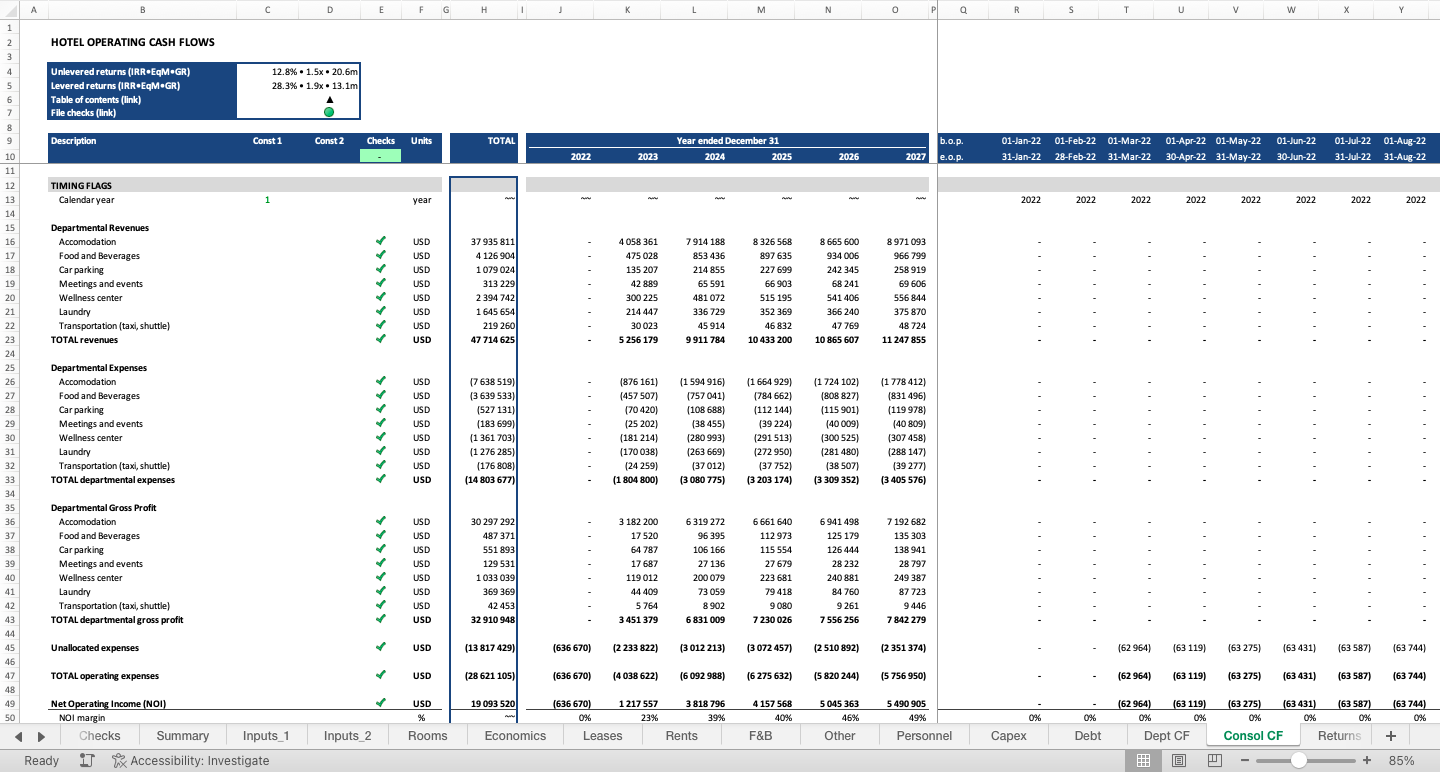Select the 'Year ended December 31' header
1440x772 pixels.
pyautogui.click(x=727, y=141)
